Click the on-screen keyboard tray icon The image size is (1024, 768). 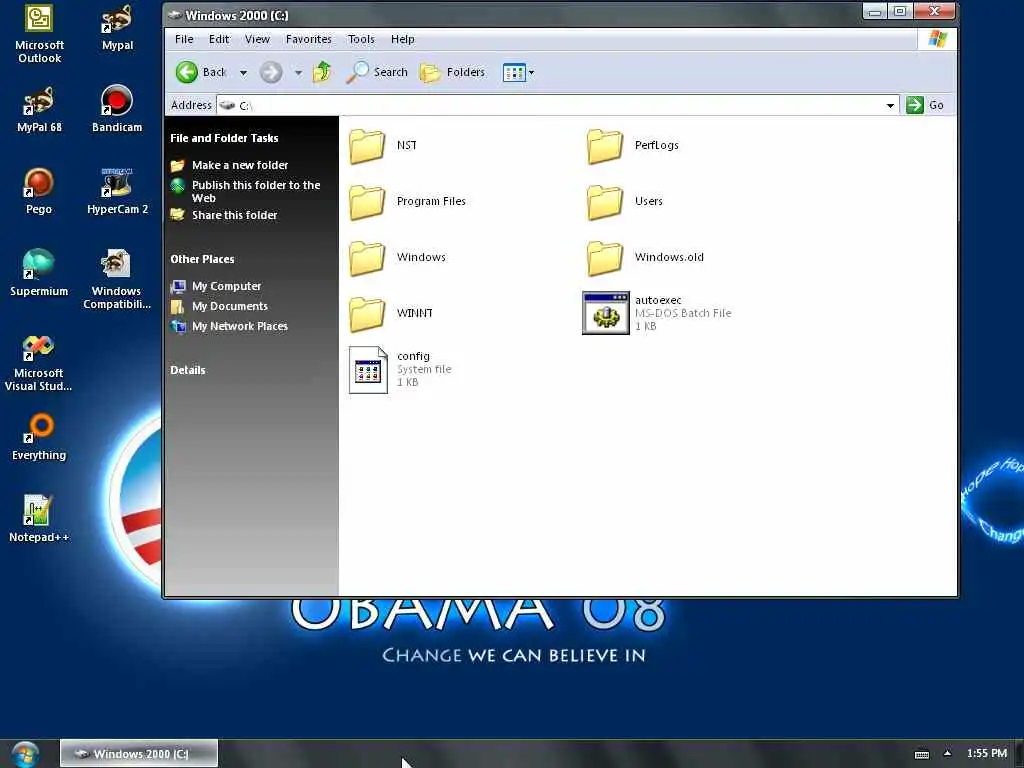(922, 754)
